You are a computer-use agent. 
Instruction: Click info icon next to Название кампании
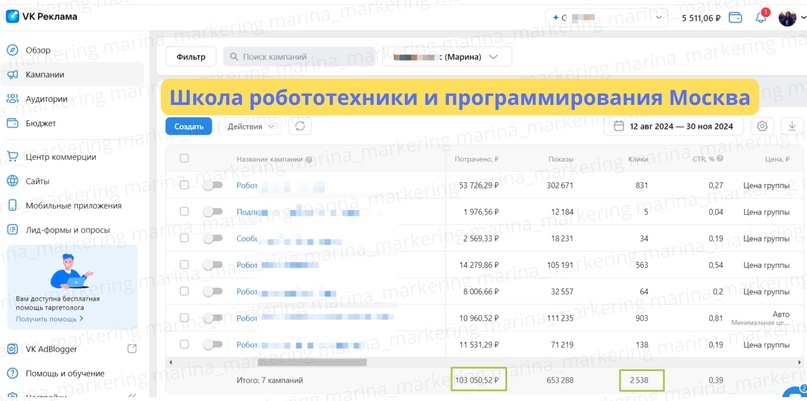309,160
